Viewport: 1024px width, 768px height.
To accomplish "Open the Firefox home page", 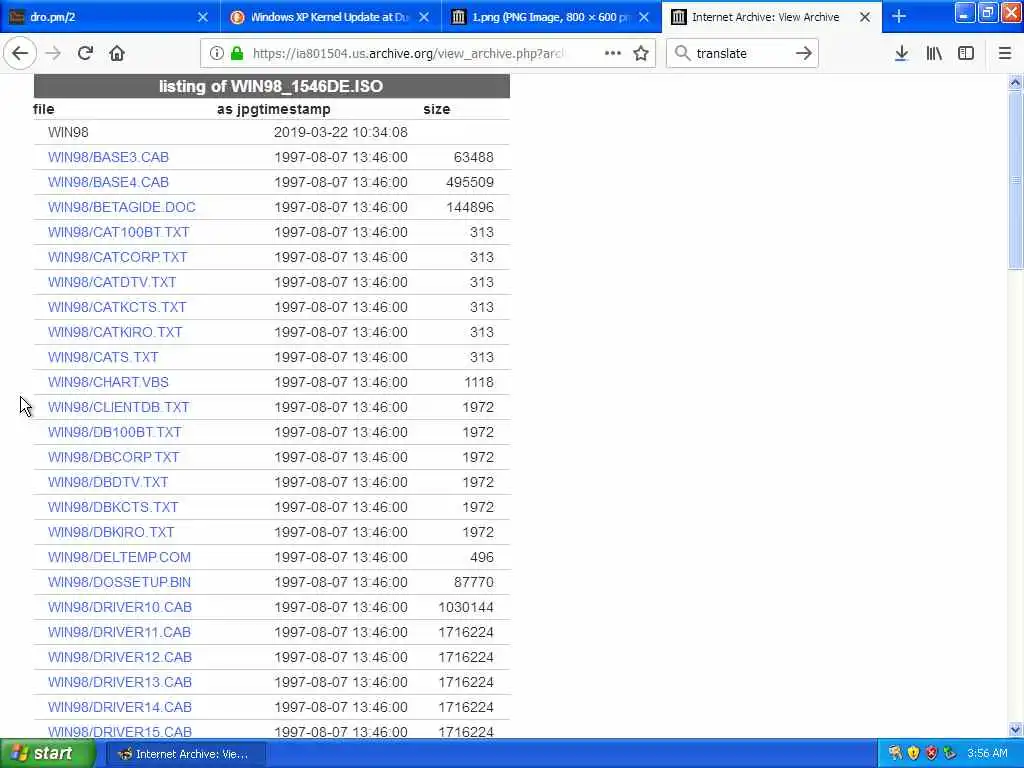I will (117, 54).
